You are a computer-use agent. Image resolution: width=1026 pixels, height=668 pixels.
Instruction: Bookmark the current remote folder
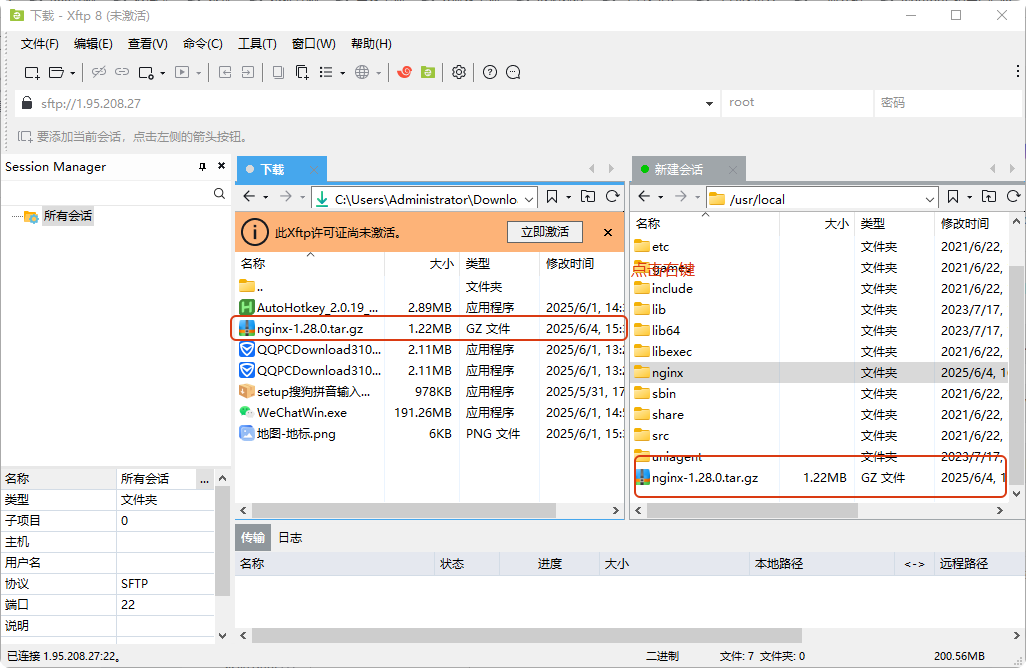(x=953, y=196)
